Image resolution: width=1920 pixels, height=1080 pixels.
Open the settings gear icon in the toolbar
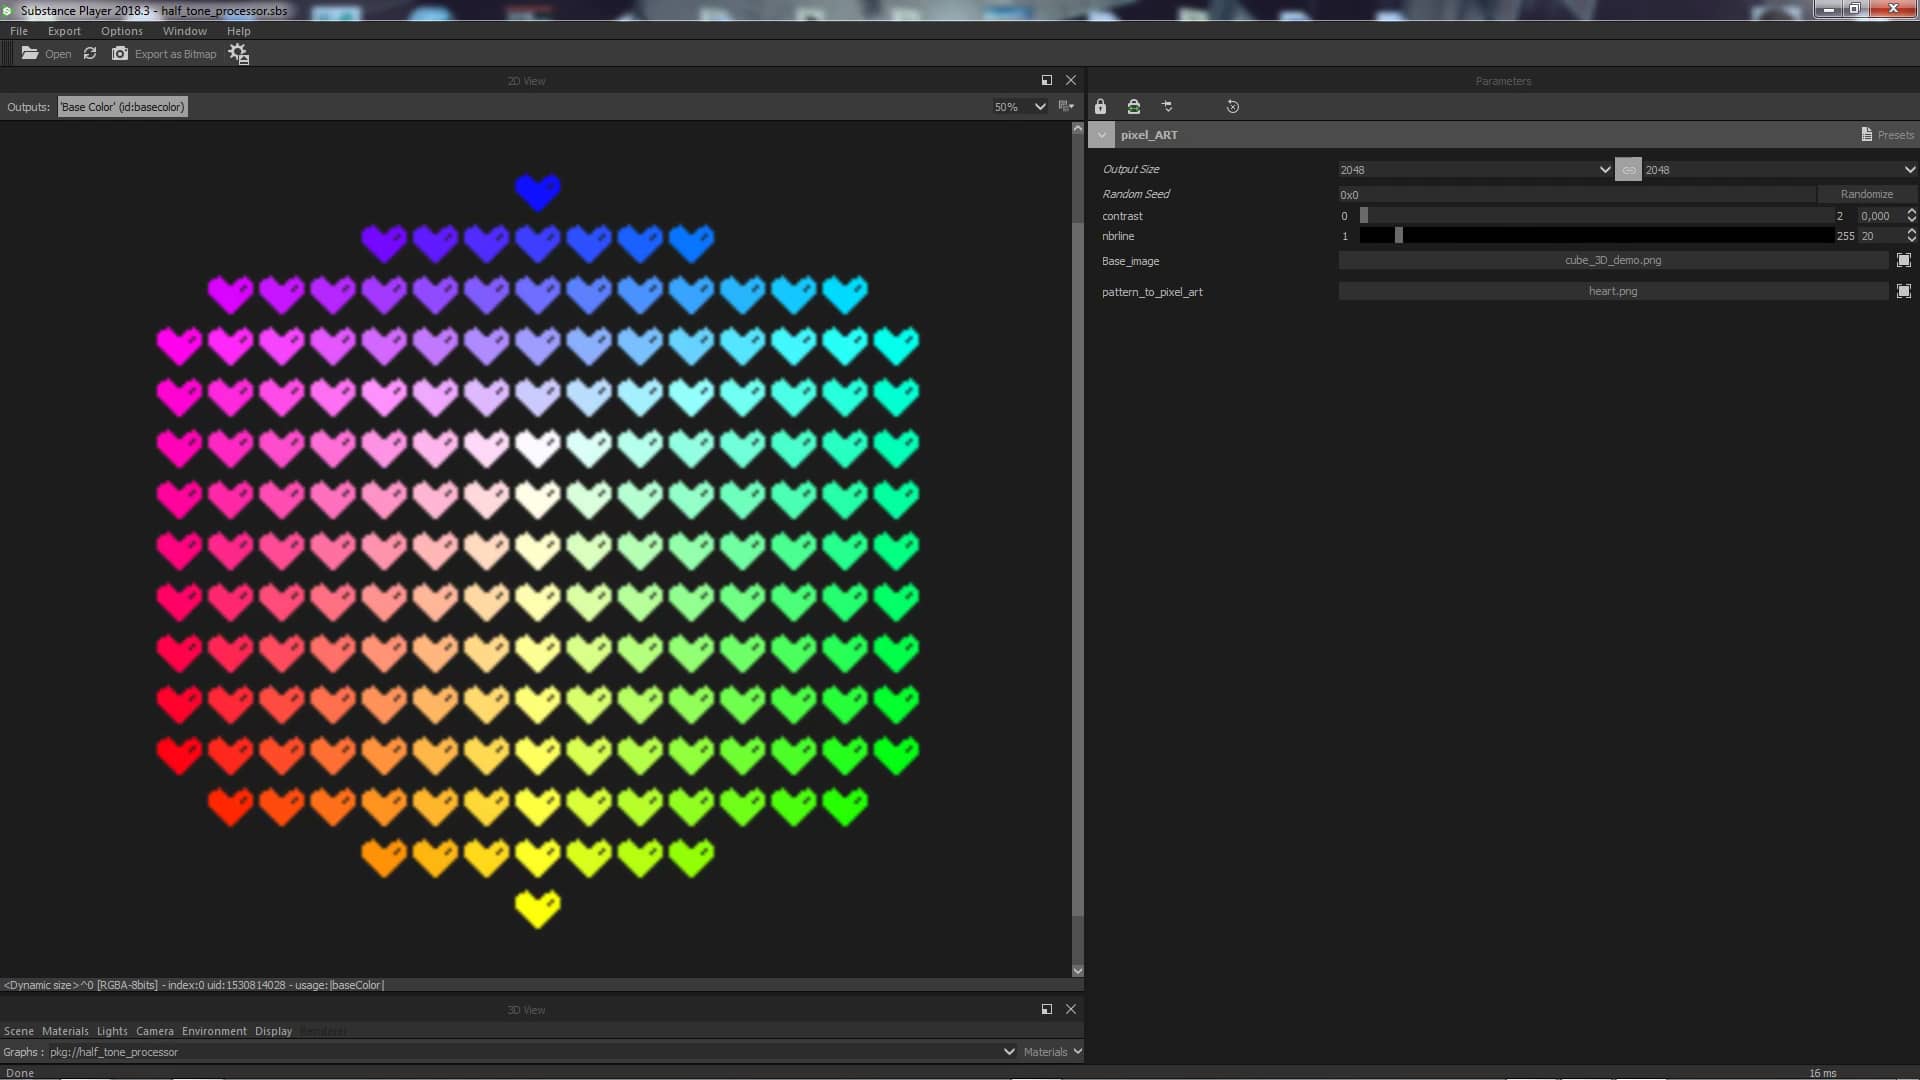tap(238, 53)
